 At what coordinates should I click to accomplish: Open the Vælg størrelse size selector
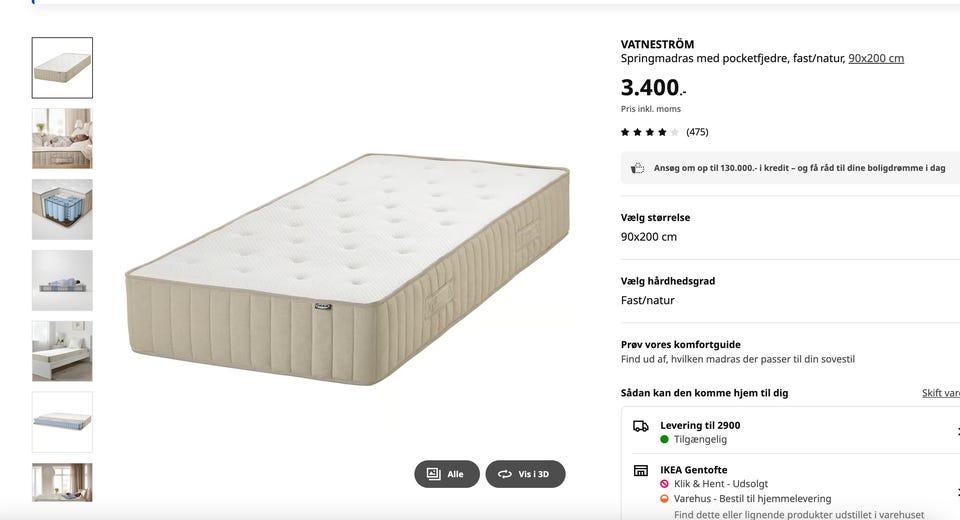tap(780, 227)
